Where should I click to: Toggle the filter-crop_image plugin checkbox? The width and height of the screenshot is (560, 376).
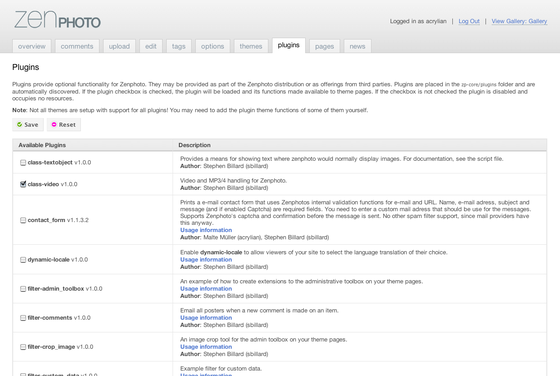click(x=23, y=347)
